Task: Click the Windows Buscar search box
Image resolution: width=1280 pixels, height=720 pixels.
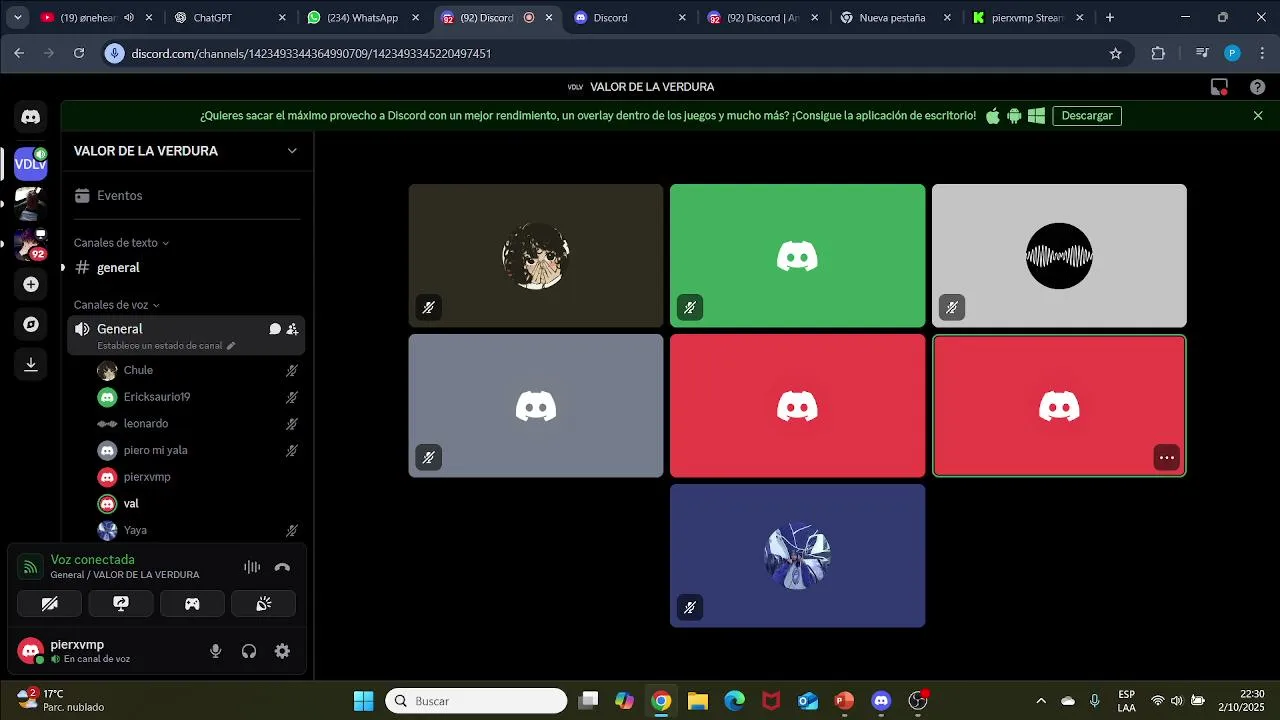Action: (477, 701)
